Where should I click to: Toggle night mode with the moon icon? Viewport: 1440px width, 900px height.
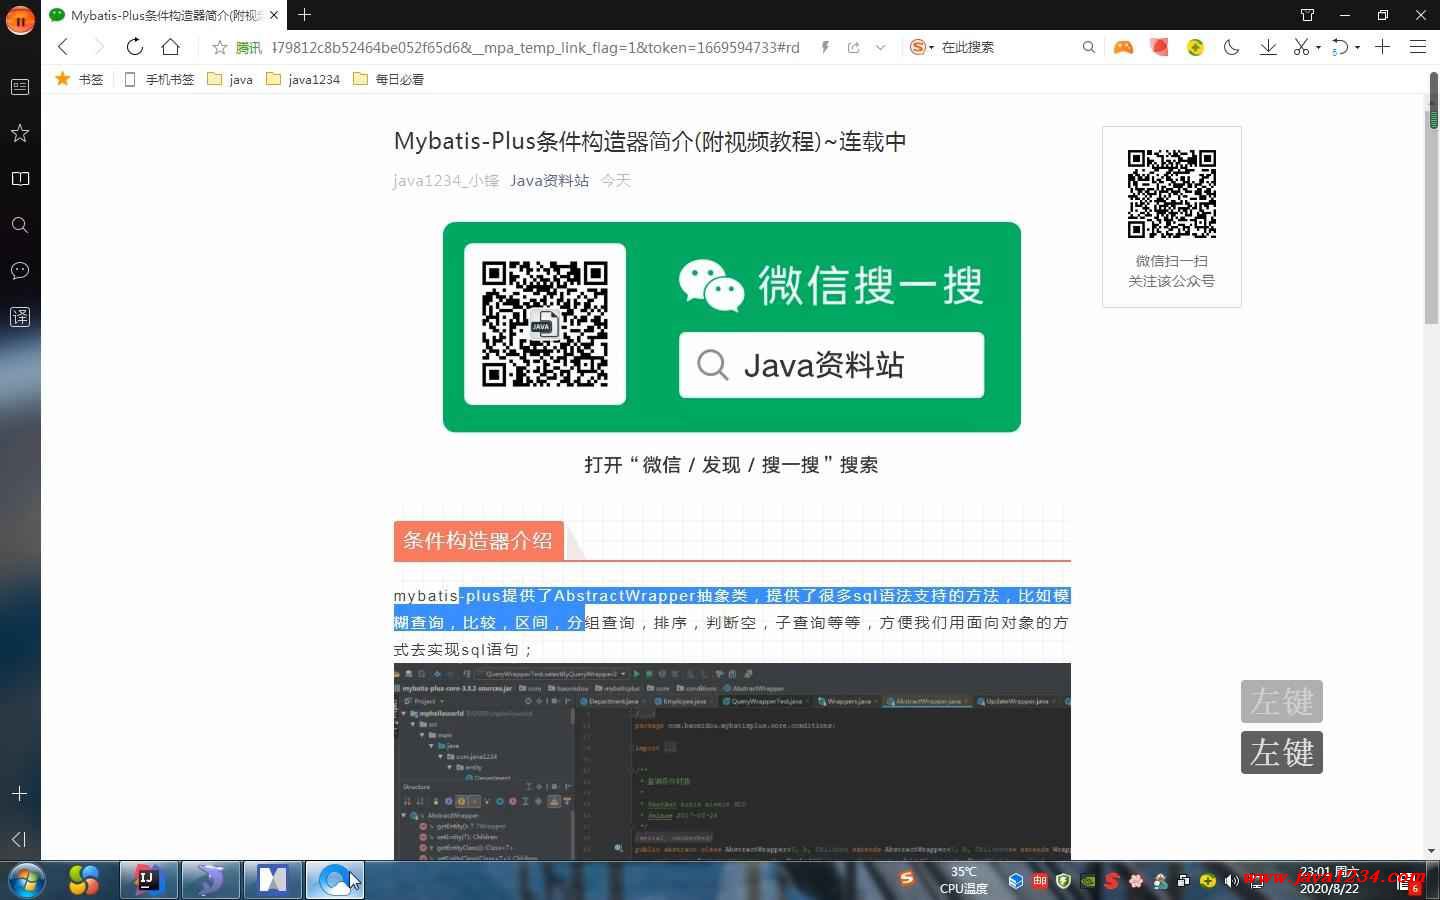coord(1232,47)
